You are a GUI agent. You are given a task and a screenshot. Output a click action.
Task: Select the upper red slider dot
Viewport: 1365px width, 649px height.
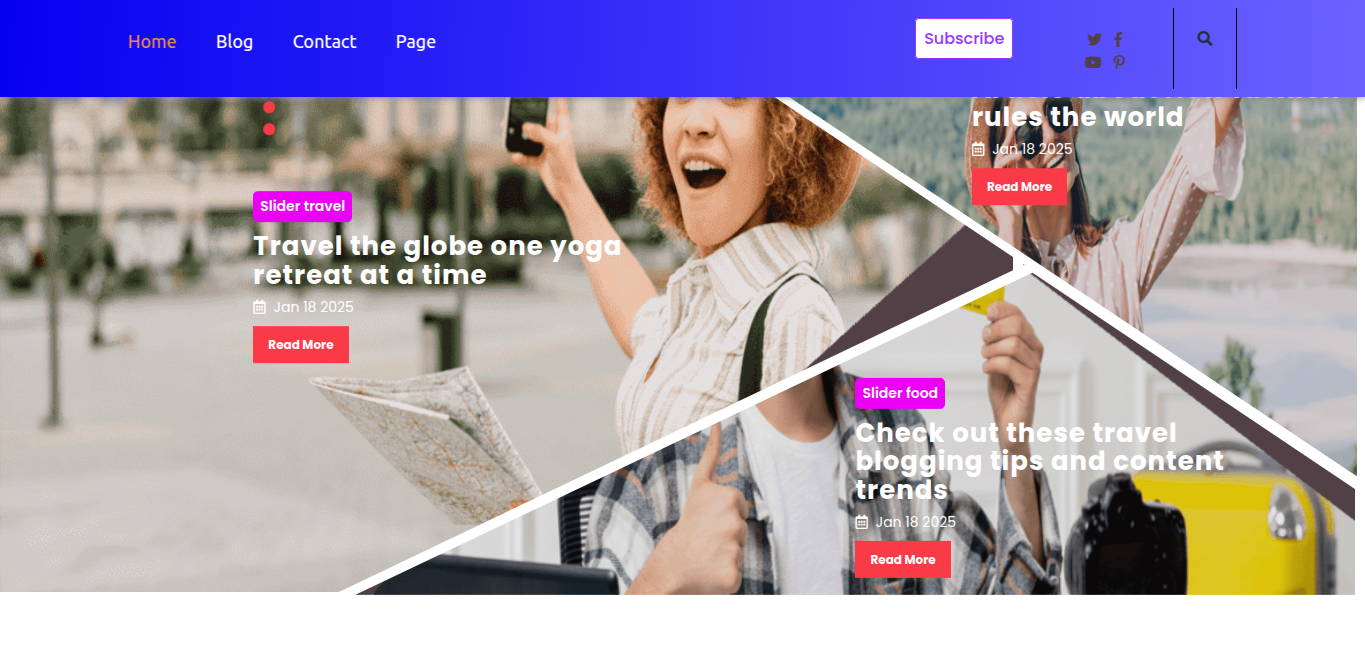pos(269,107)
